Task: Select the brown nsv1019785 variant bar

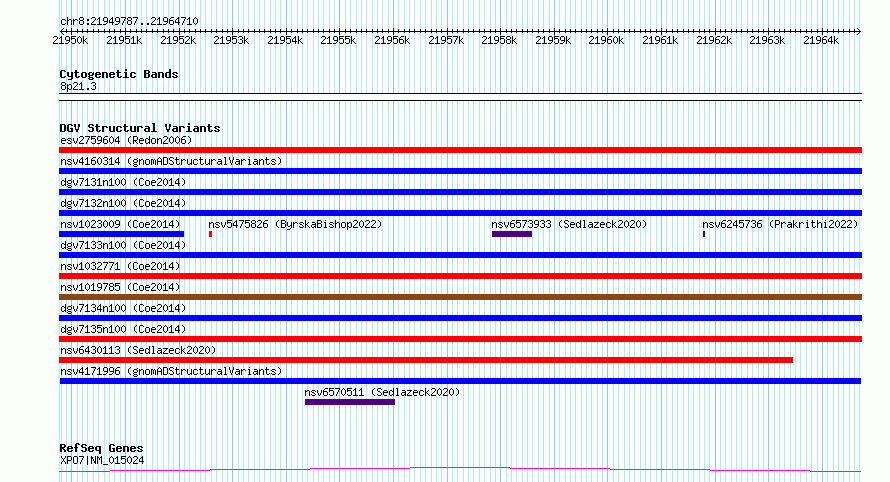Action: click(460, 297)
